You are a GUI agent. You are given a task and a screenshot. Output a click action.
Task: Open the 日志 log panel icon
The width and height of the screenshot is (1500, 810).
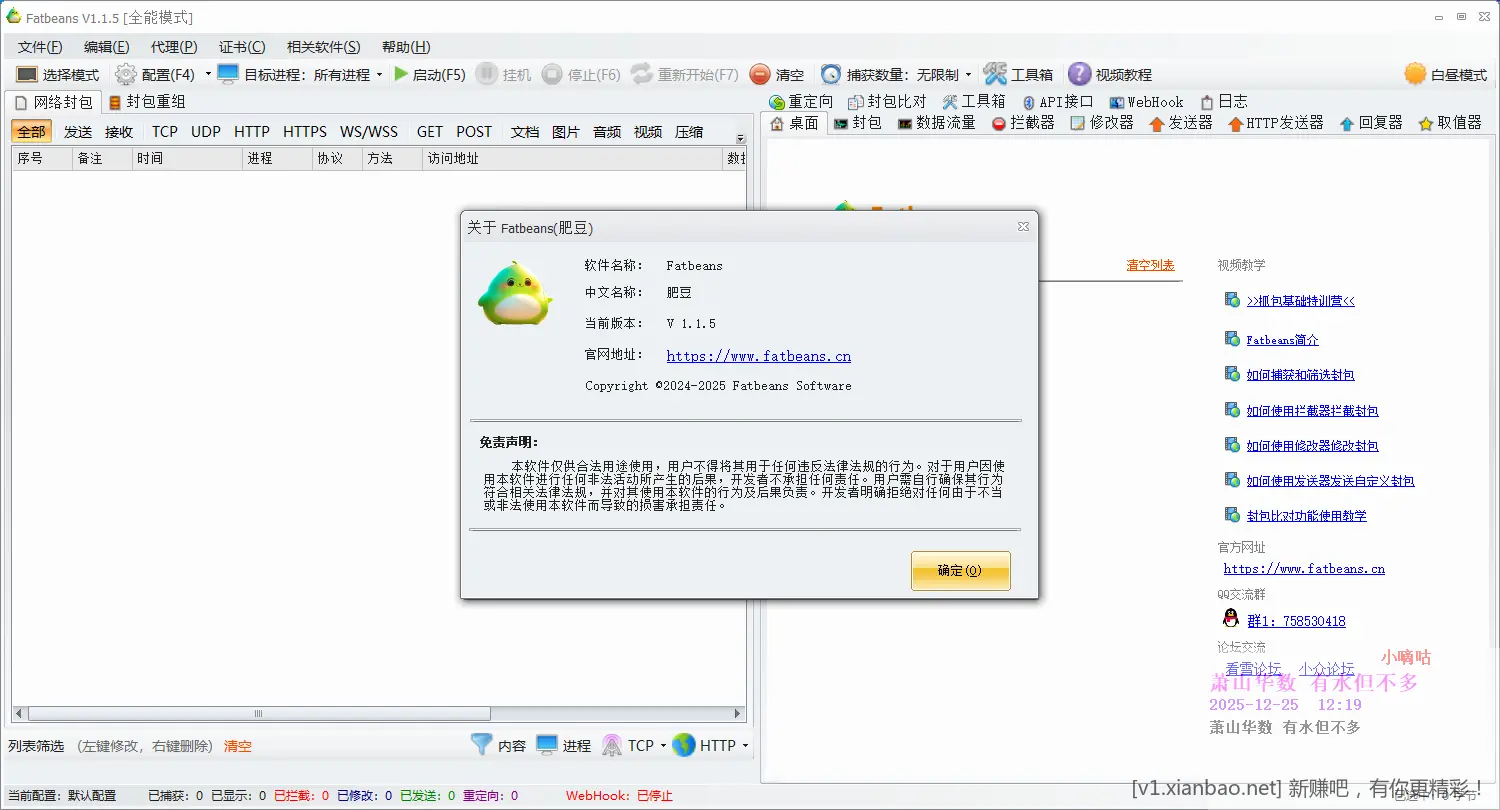[x=1223, y=100]
